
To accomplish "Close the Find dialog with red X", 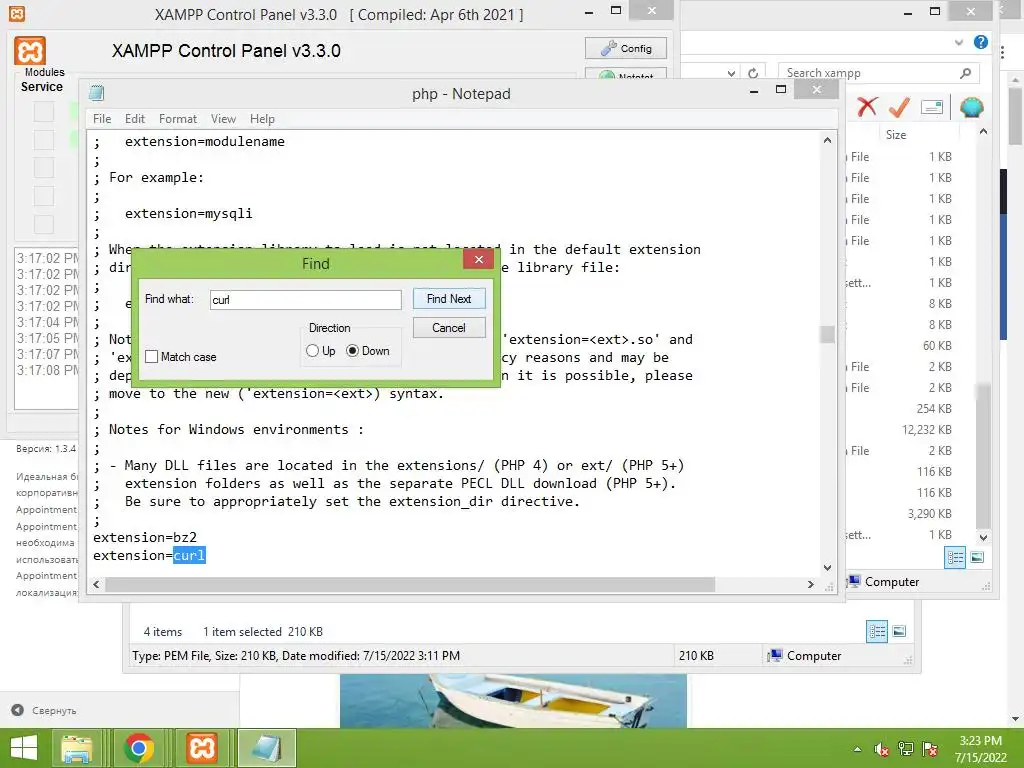I will (478, 259).
